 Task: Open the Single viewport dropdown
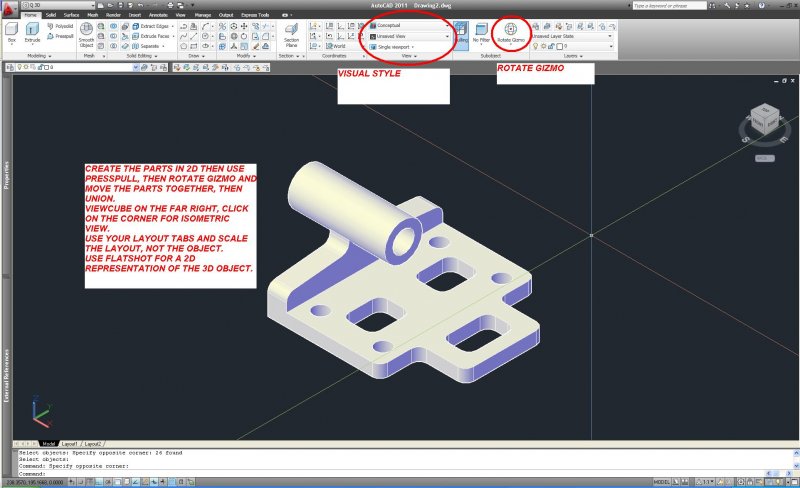[x=392, y=47]
